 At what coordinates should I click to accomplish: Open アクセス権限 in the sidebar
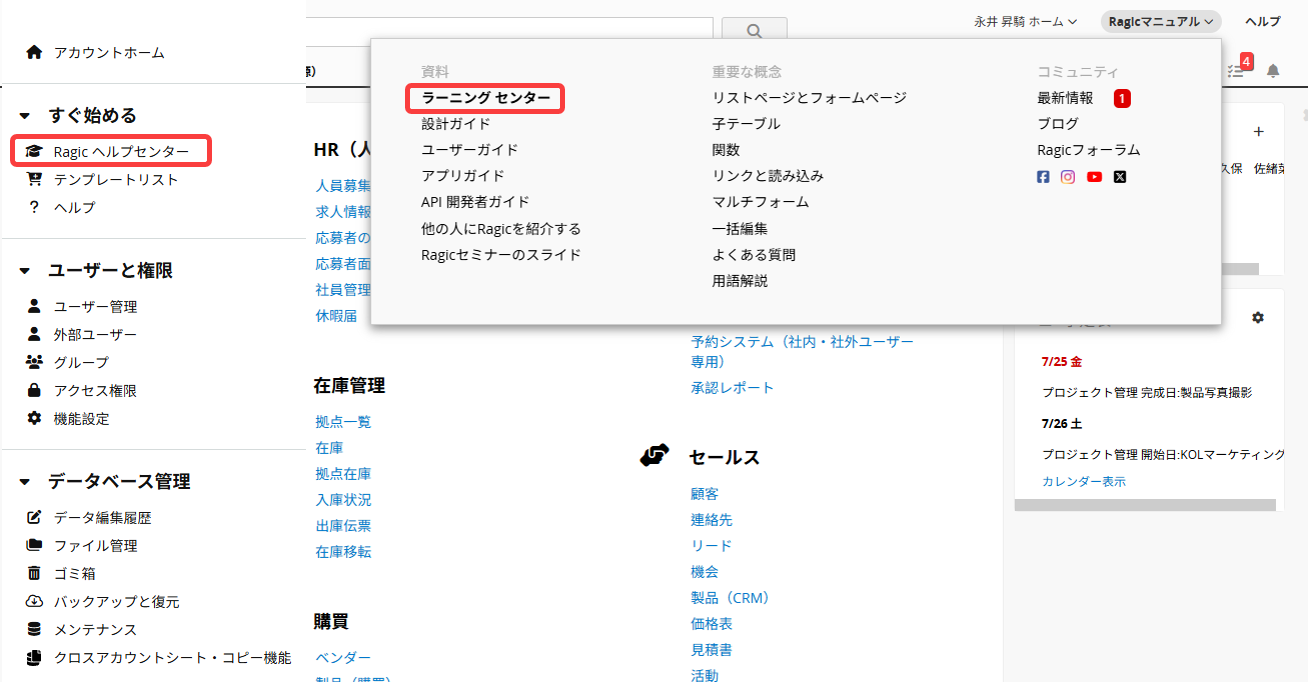(x=95, y=390)
